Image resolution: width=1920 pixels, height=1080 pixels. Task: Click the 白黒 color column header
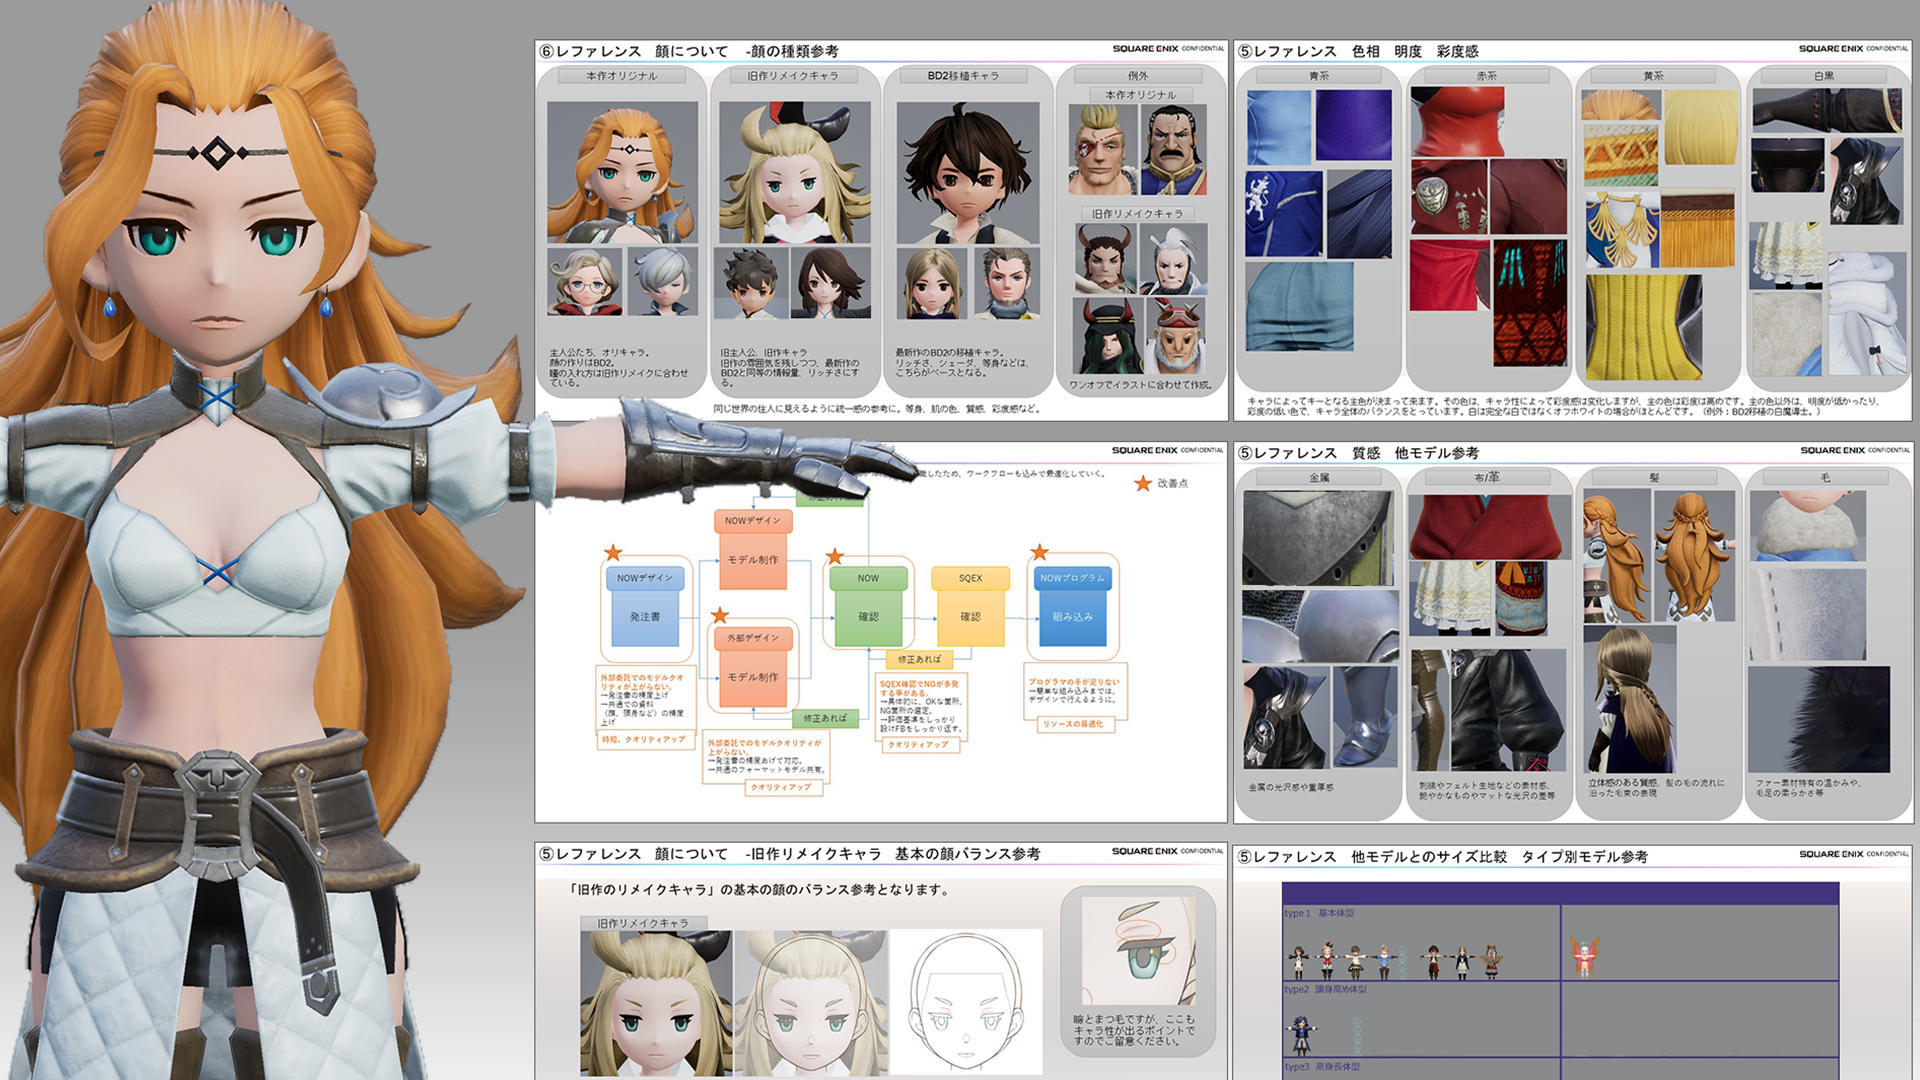pyautogui.click(x=1824, y=76)
